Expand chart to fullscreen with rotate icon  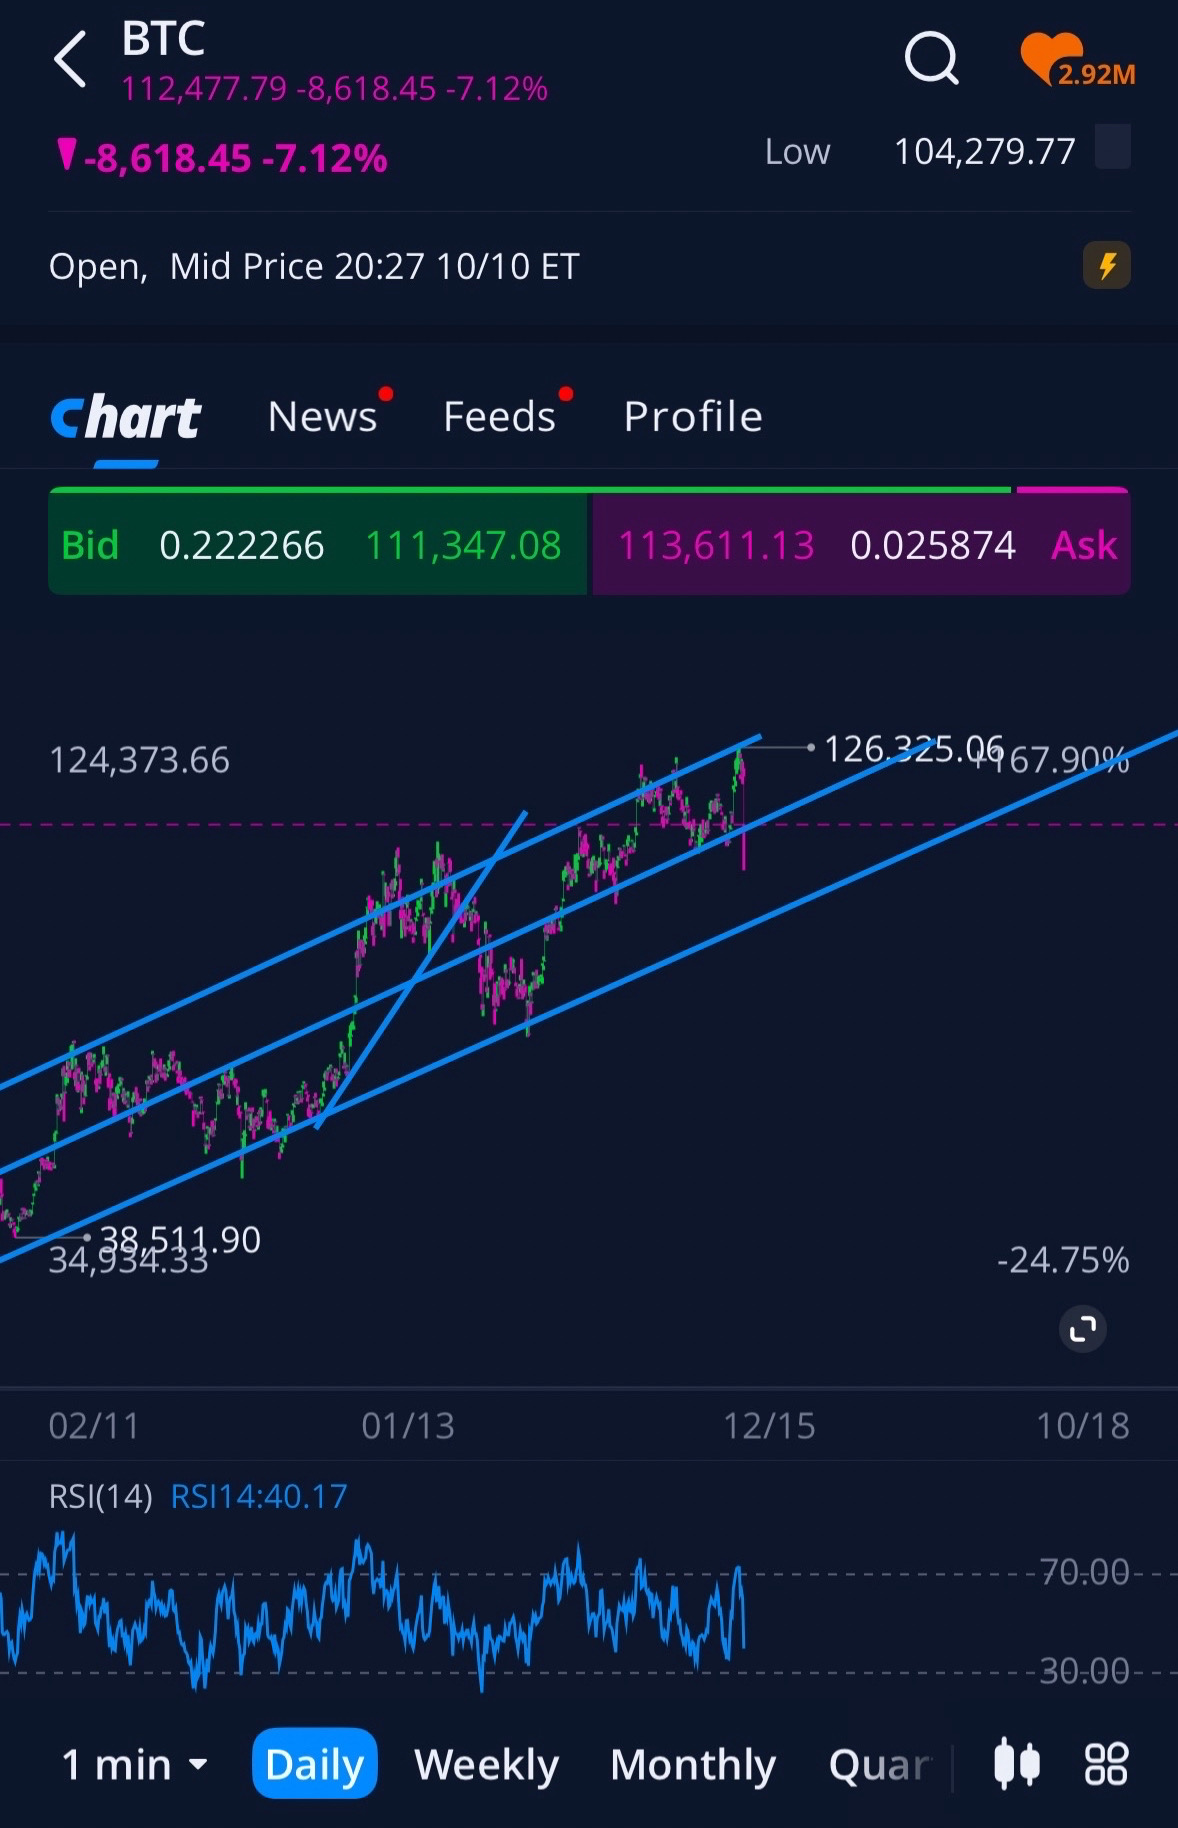coord(1083,1329)
